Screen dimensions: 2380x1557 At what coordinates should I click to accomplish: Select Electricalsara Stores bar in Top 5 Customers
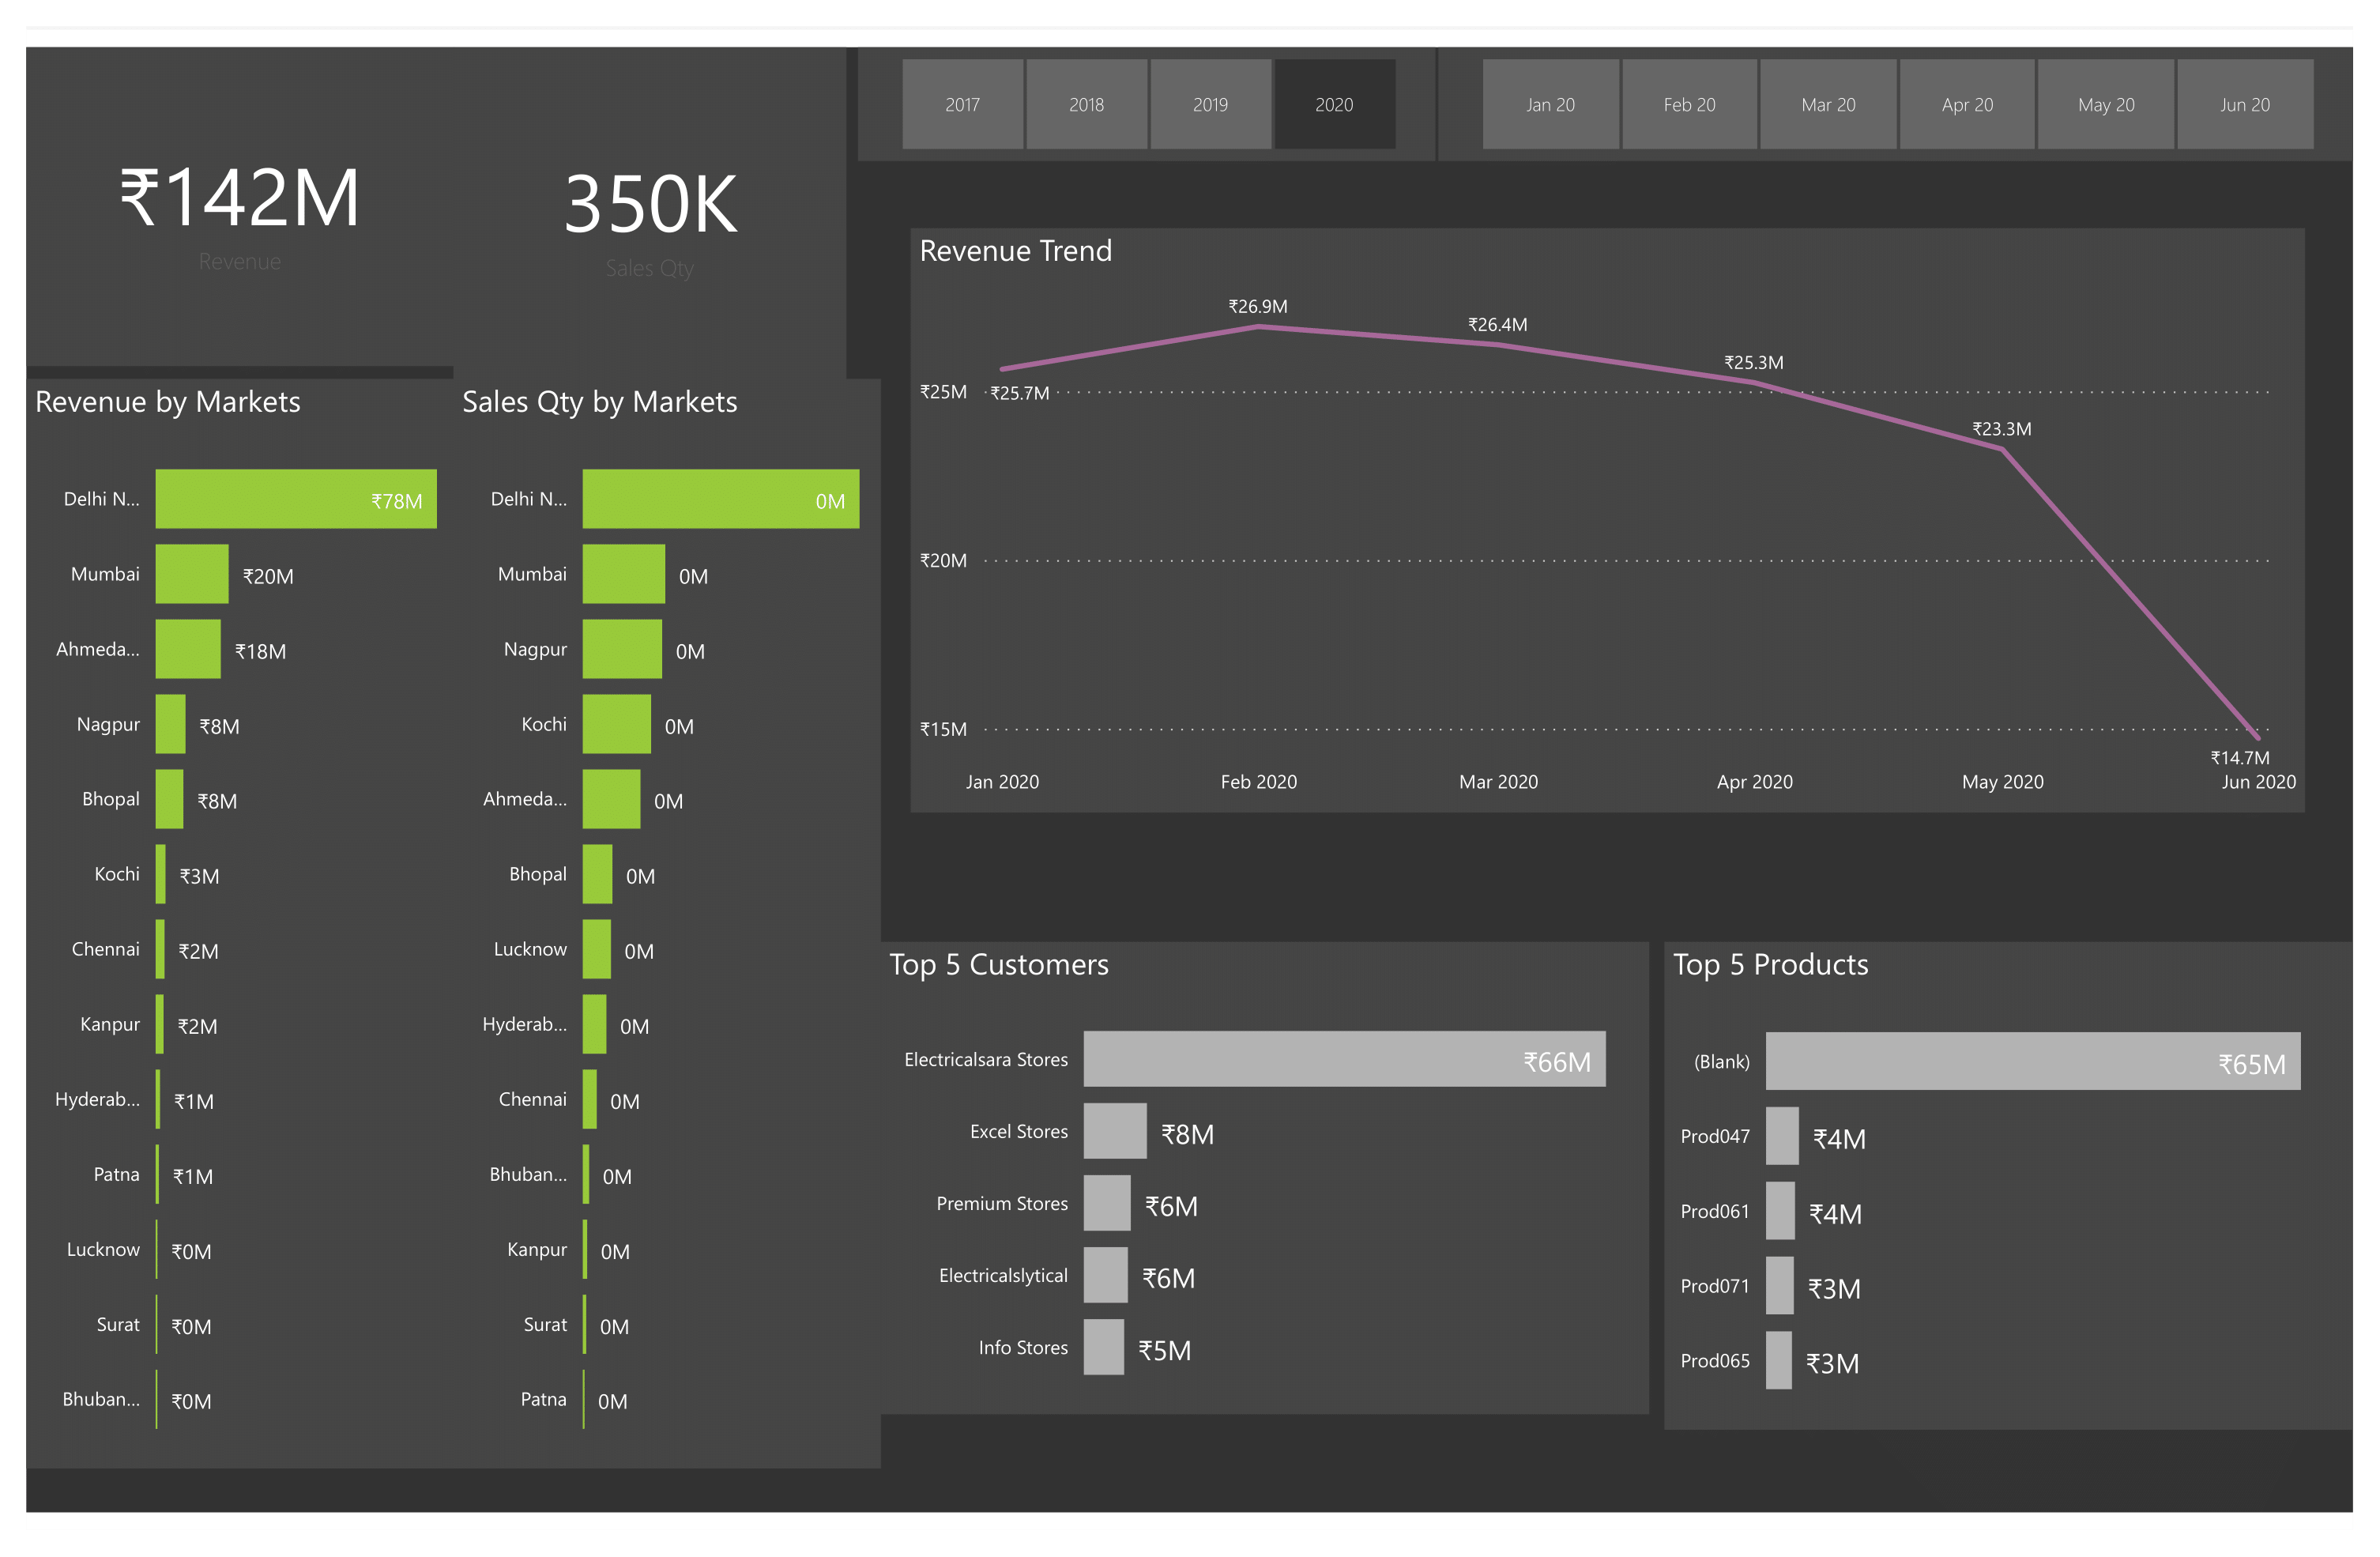tap(1343, 1059)
